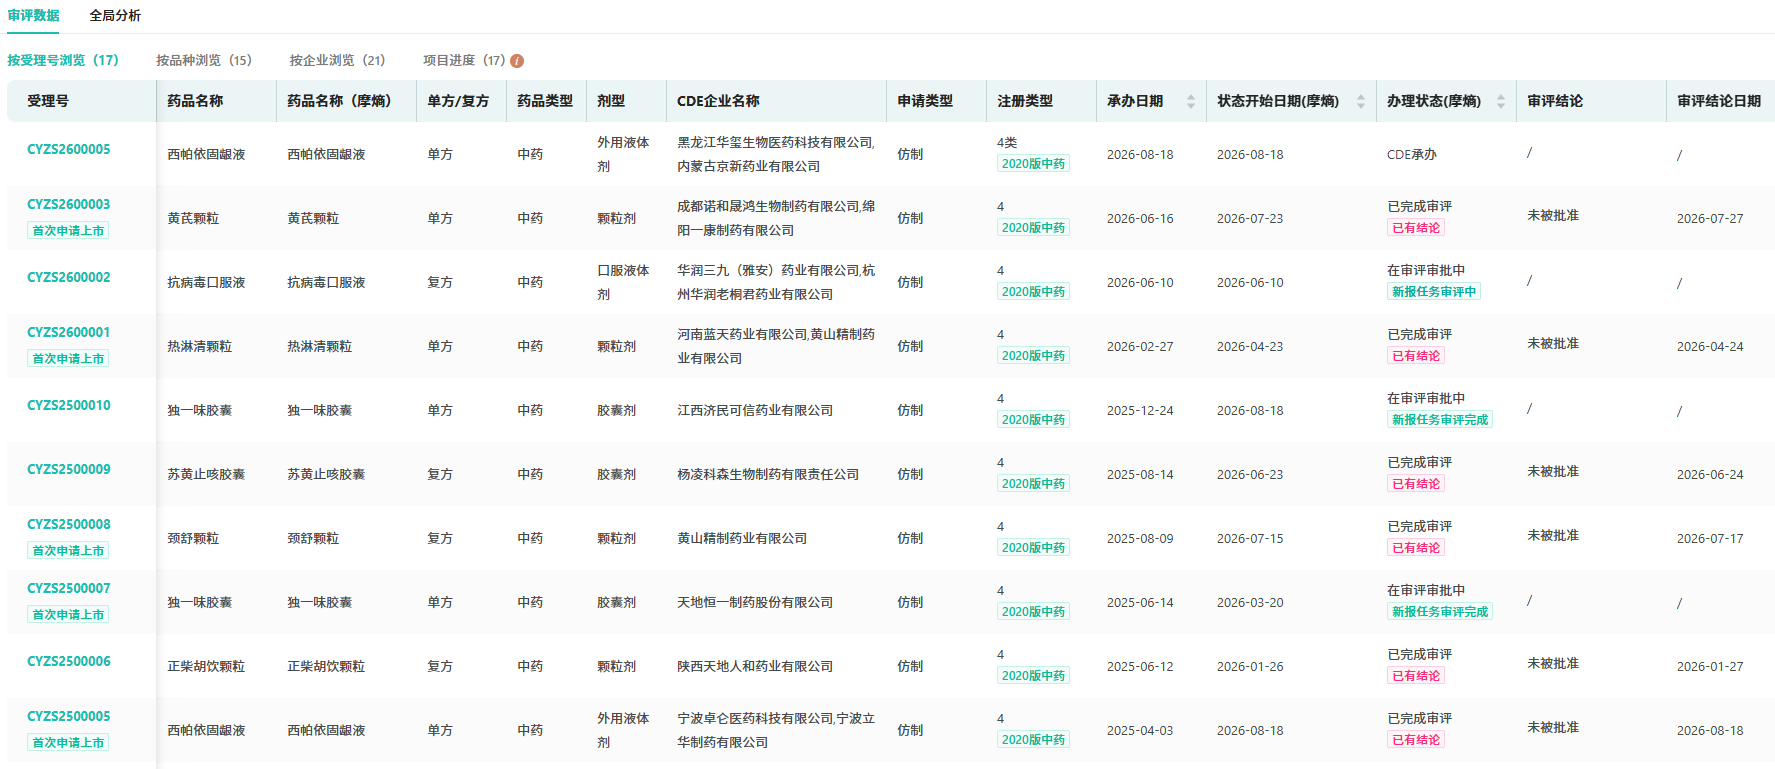This screenshot has width=1775, height=769.
Task: Click 审评结论日期 column header
Action: pyautogui.click(x=1719, y=101)
